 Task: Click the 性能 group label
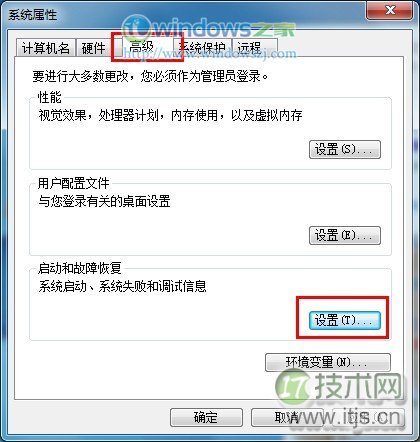click(x=49, y=97)
